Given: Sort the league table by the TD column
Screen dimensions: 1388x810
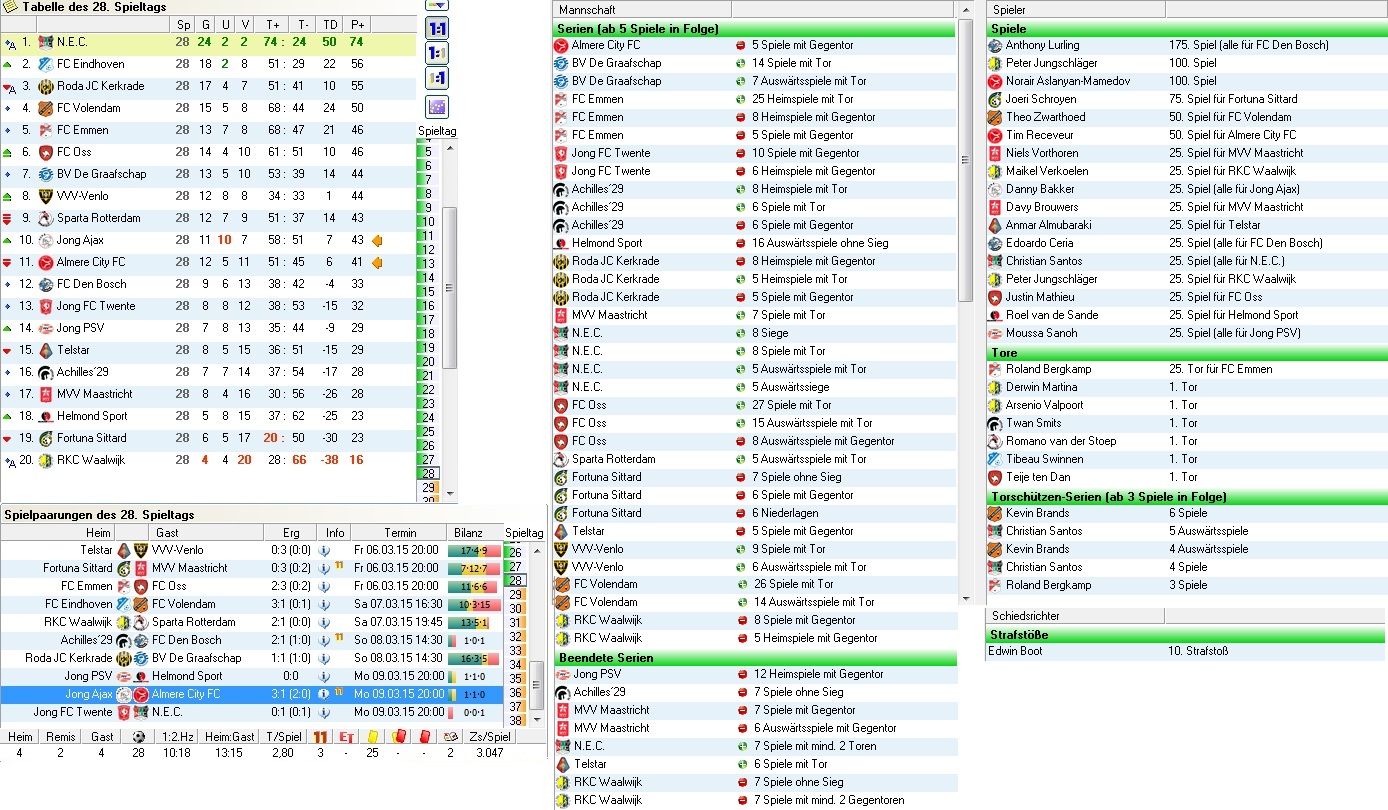Looking at the screenshot, I should coord(329,25).
